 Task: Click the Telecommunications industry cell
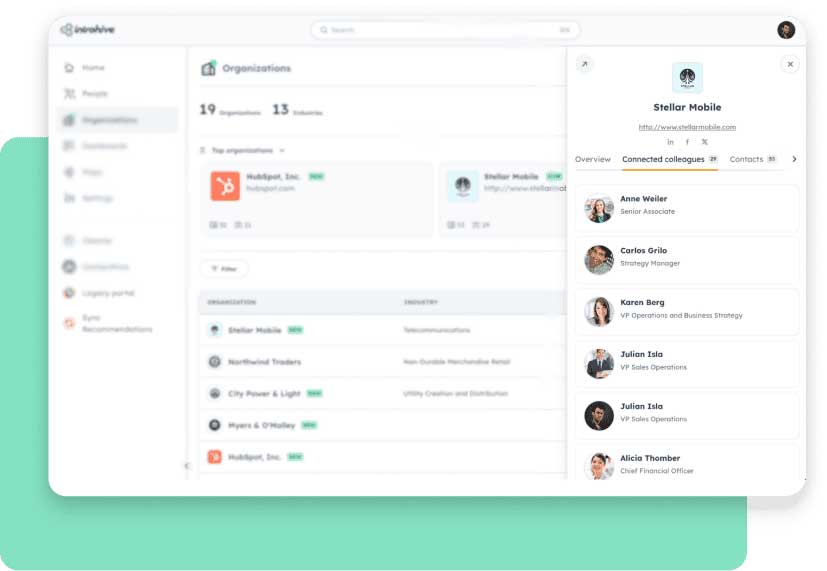[x=437, y=330]
